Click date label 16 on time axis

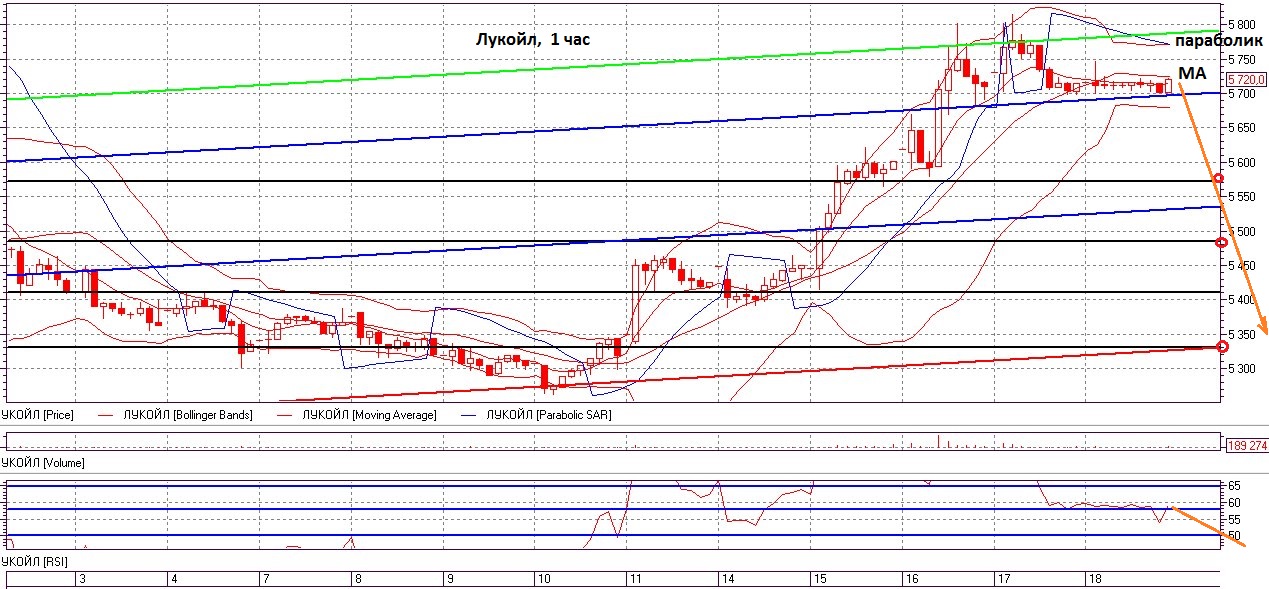911,580
